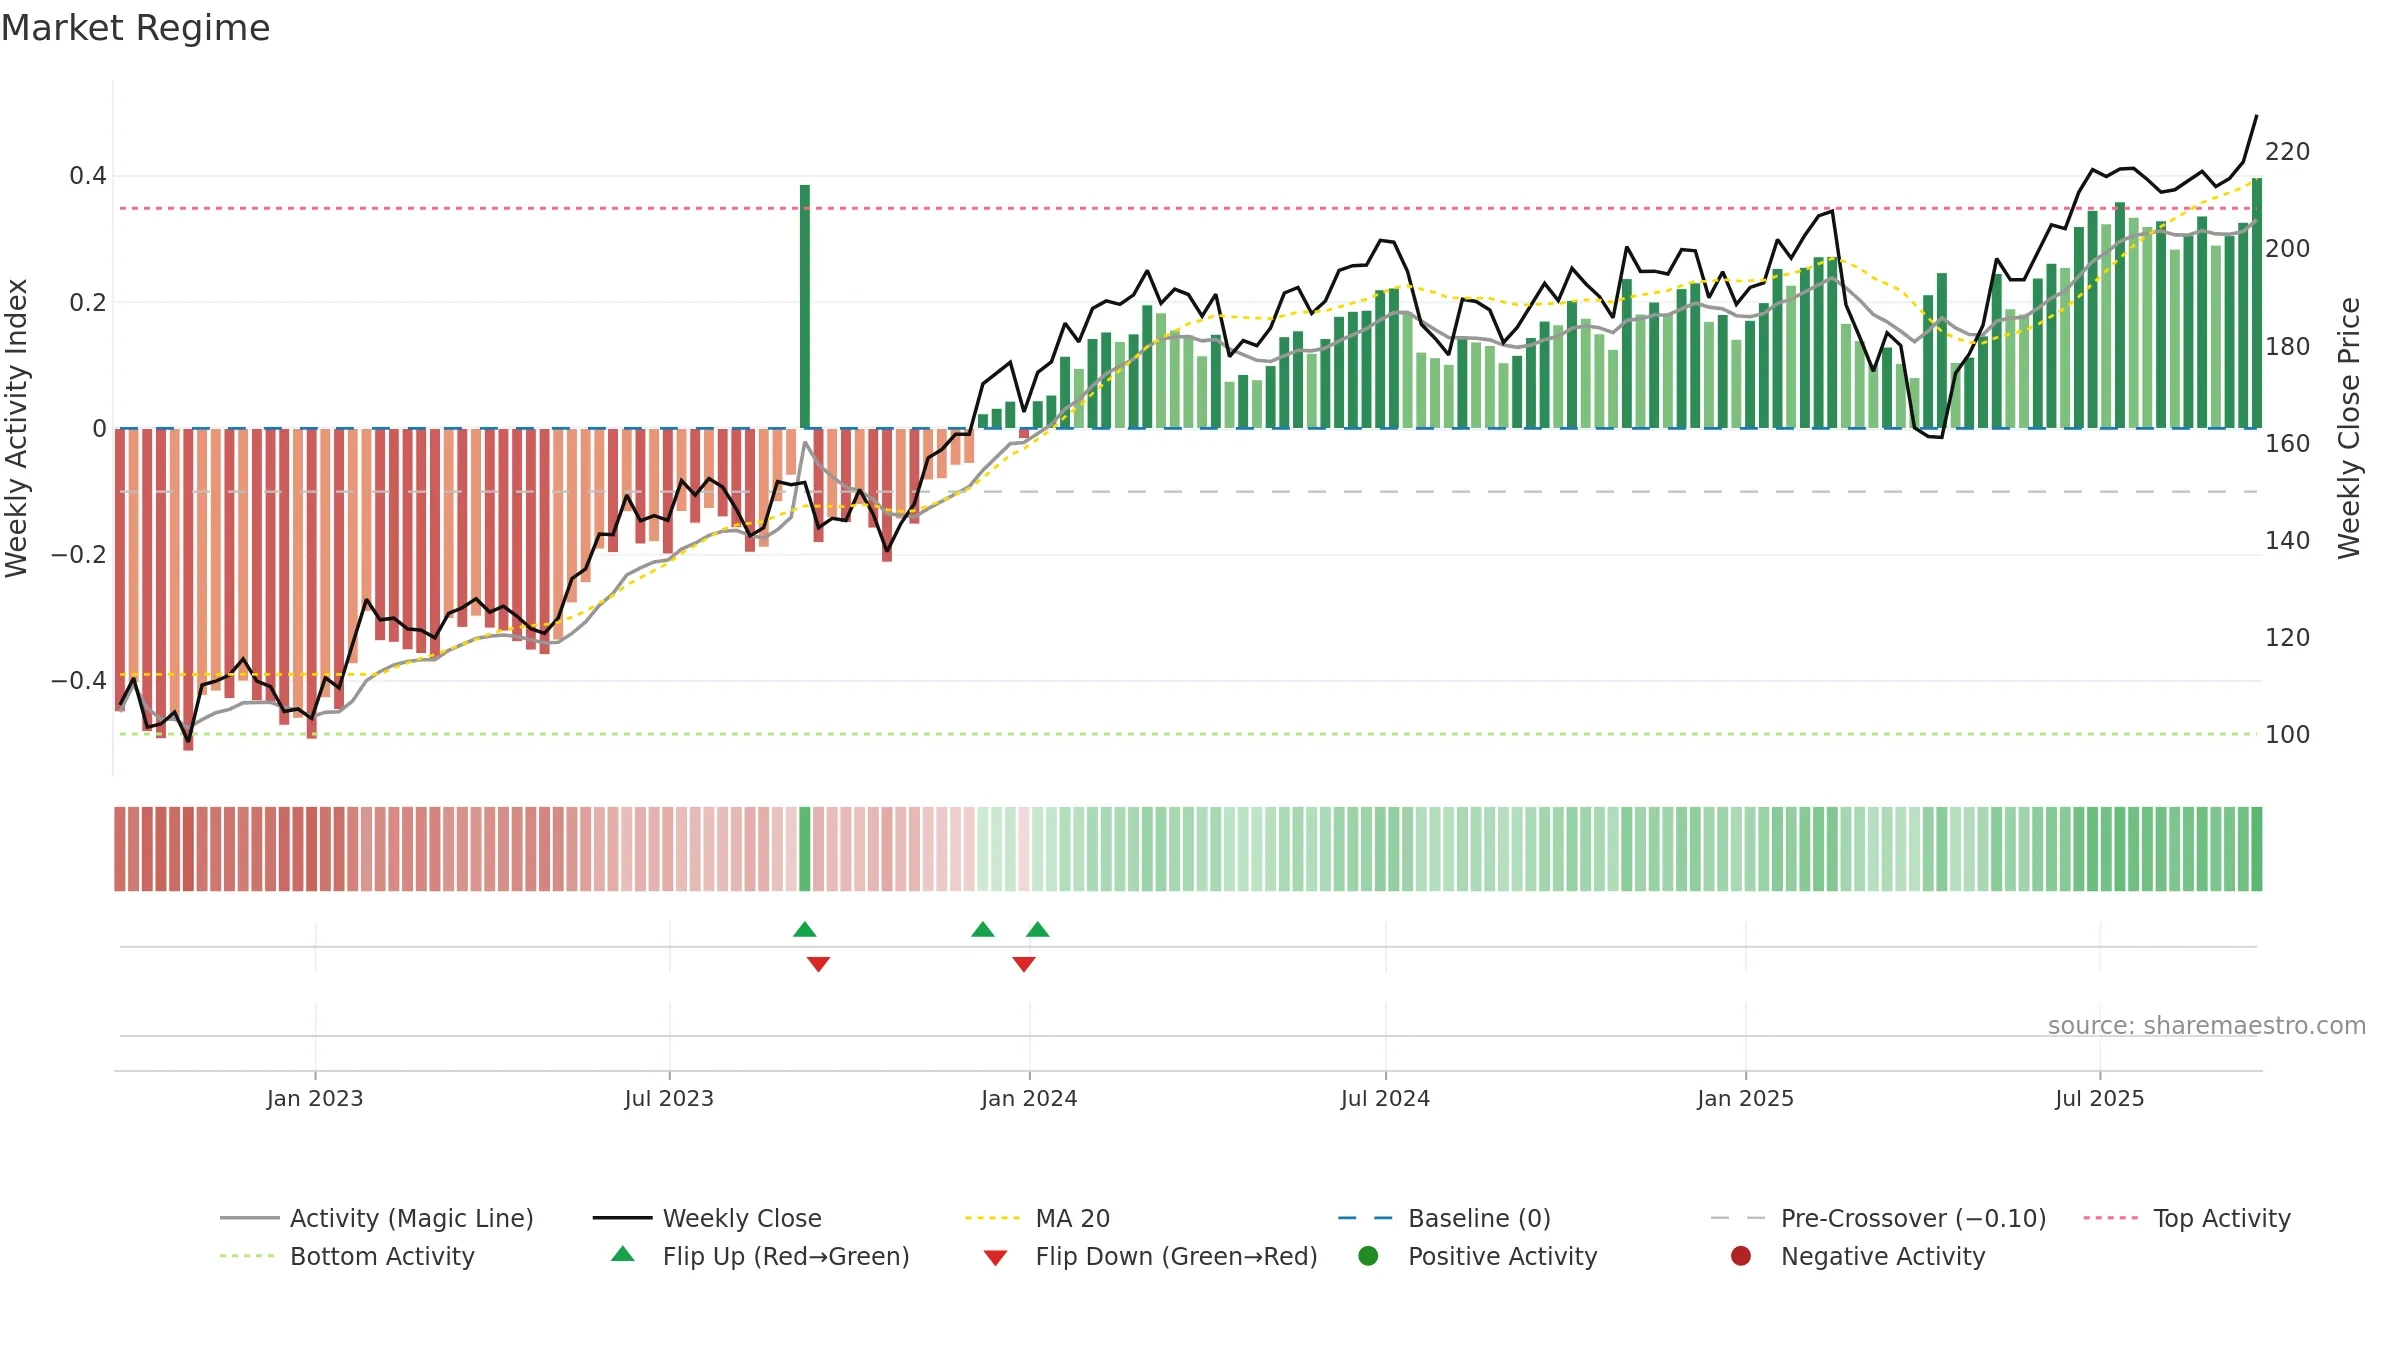Viewport: 2400px width, 1350px height.
Task: Click the Jan 2025 x-axis label
Action: pyautogui.click(x=1745, y=1099)
